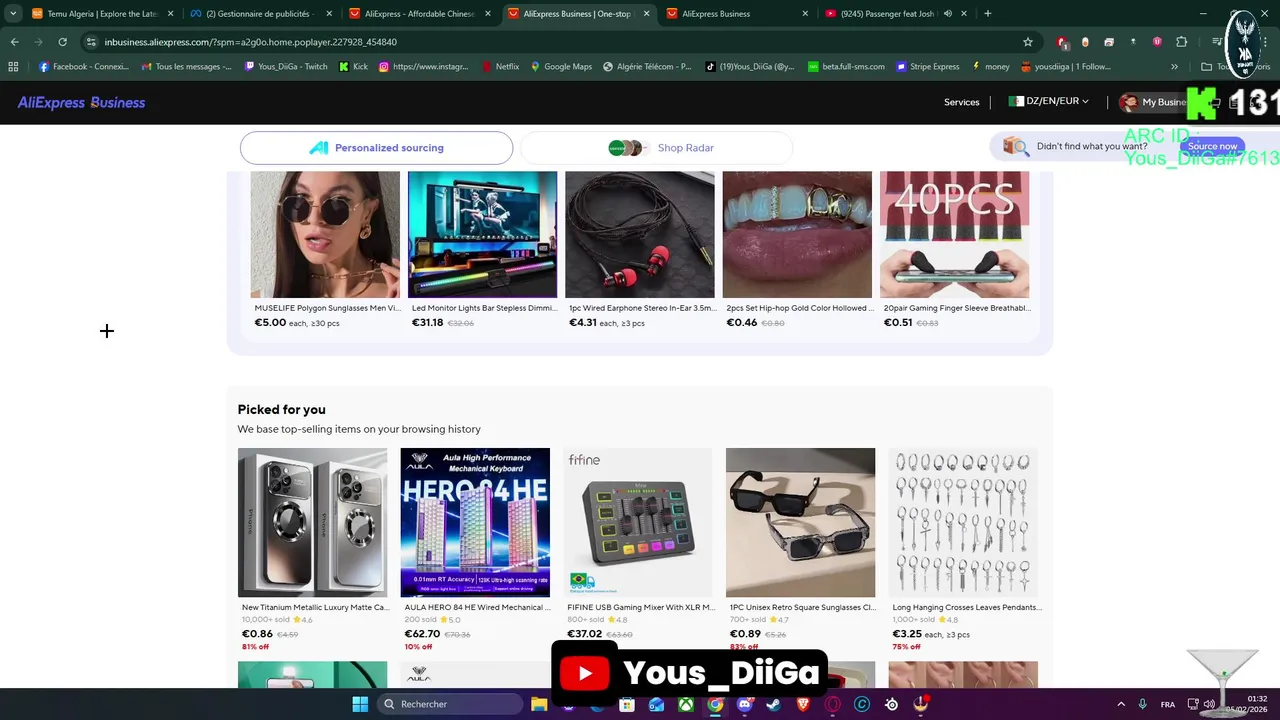The image size is (1280, 720).
Task: Open the pink shield U extension
Action: coord(1157,42)
